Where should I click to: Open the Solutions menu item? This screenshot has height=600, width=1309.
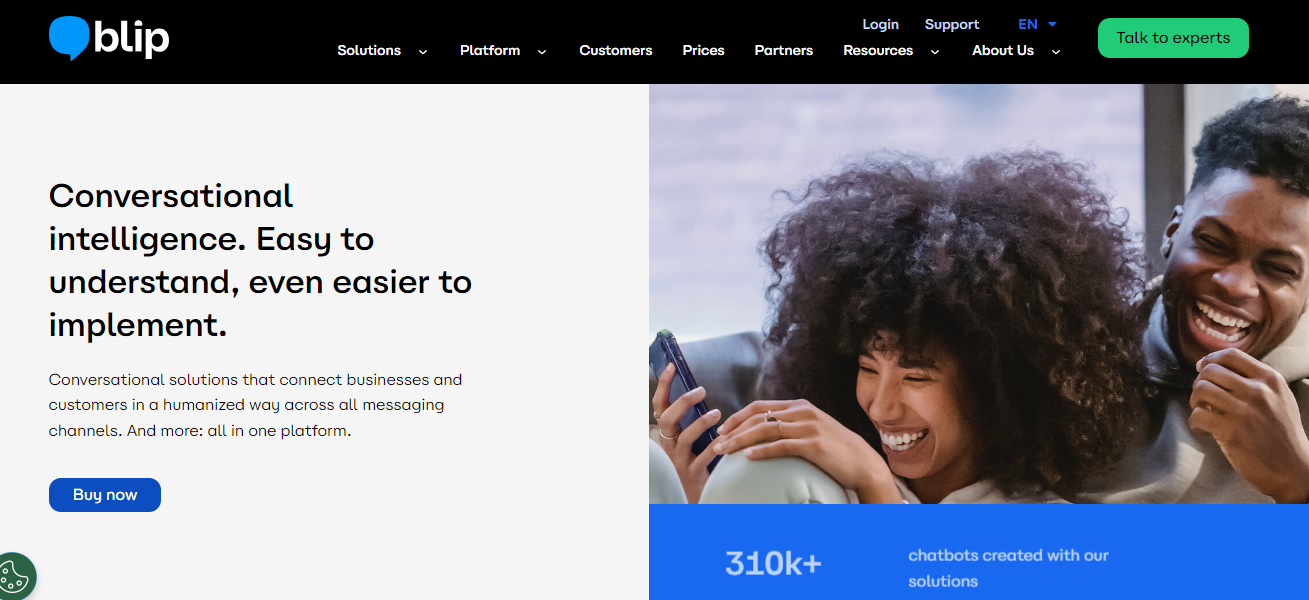(369, 50)
